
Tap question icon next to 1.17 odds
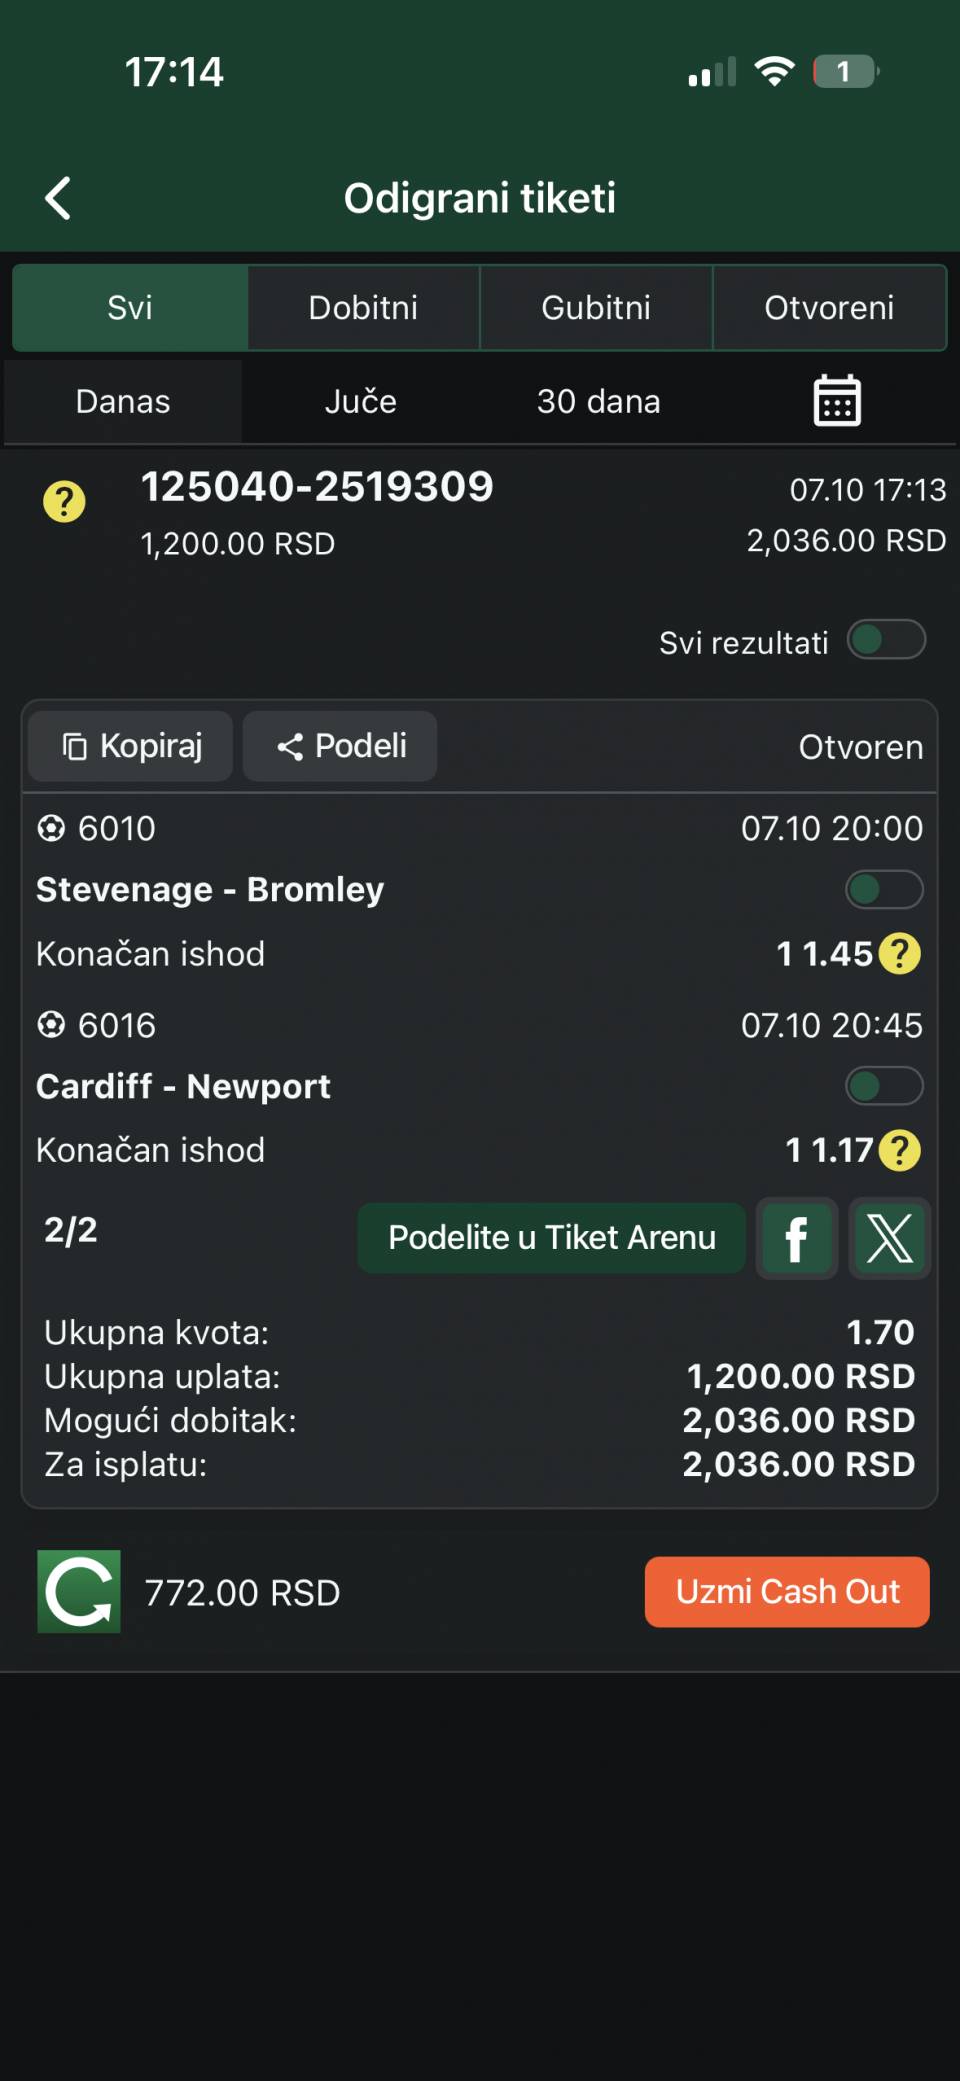click(x=900, y=1150)
